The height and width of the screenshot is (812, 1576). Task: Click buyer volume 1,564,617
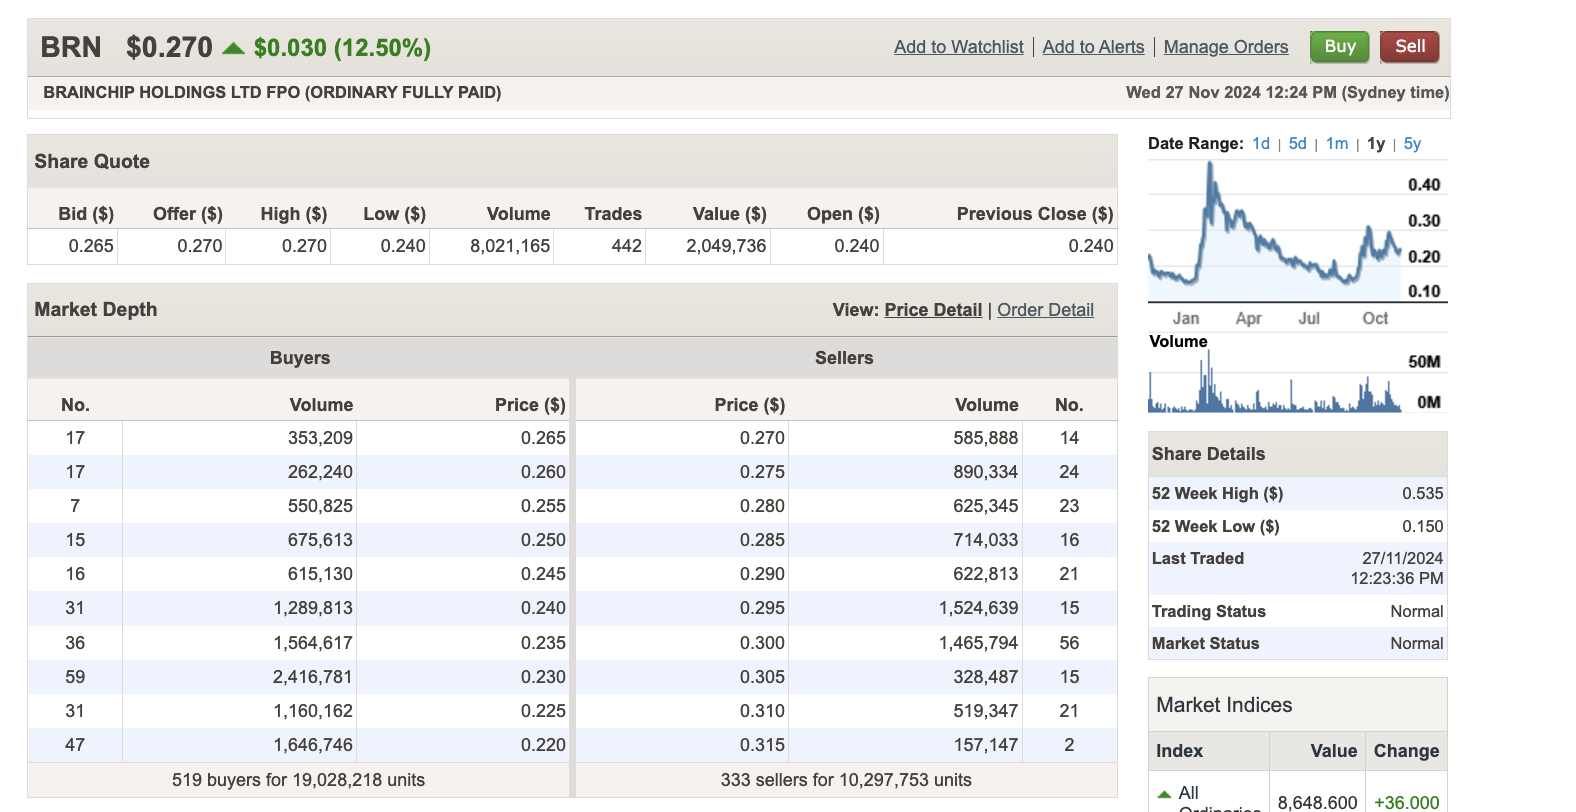click(x=313, y=643)
